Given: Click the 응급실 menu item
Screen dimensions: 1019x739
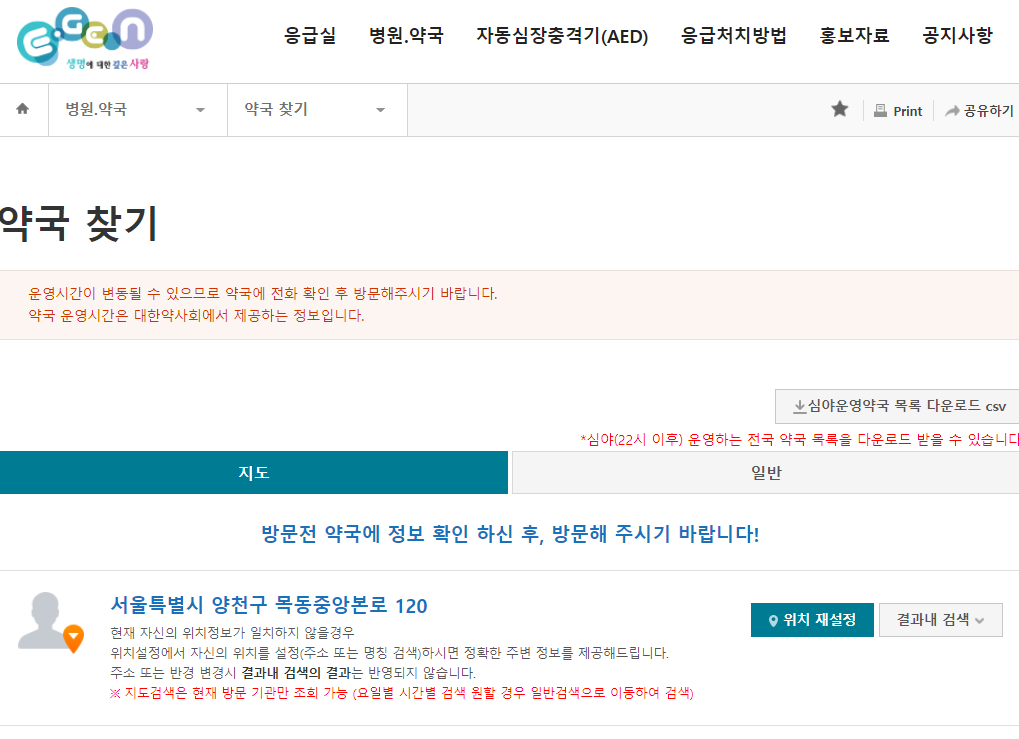Looking at the screenshot, I should (x=308, y=35).
